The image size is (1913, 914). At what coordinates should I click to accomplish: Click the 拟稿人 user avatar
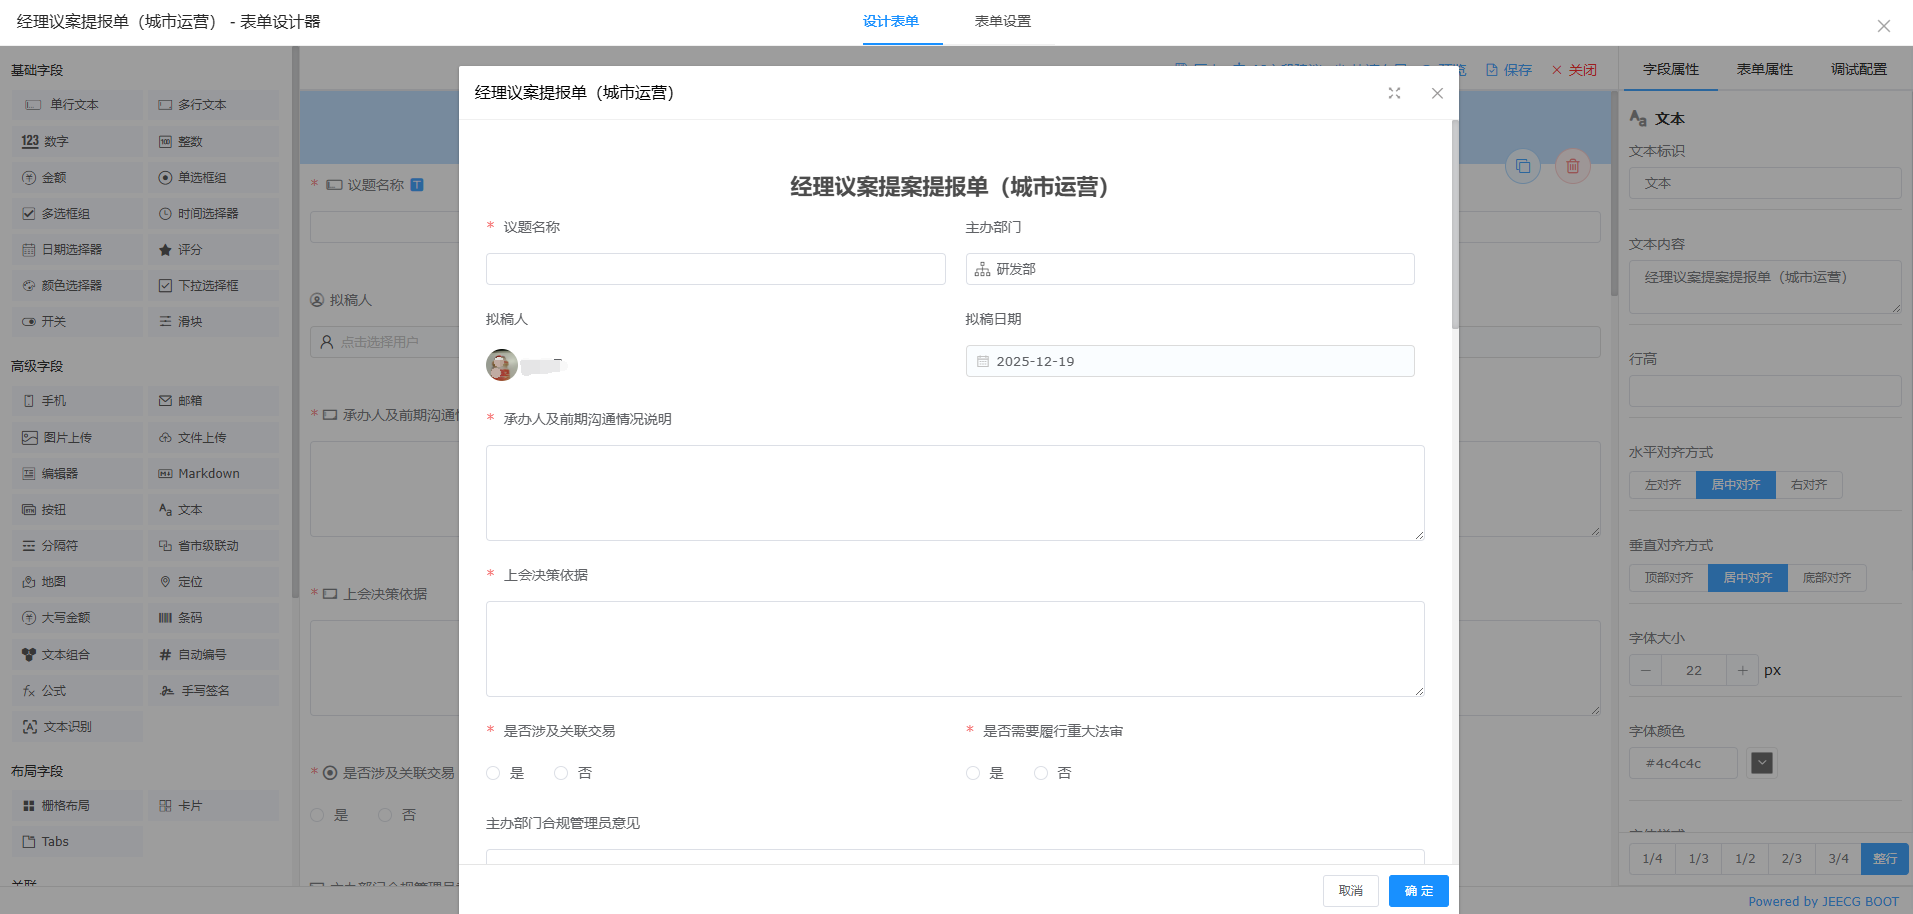pos(502,365)
